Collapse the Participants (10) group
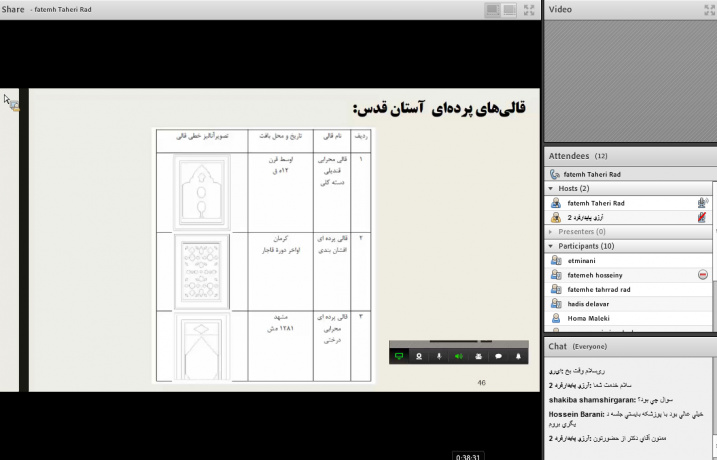Viewport: 717px width, 460px height. [551, 246]
